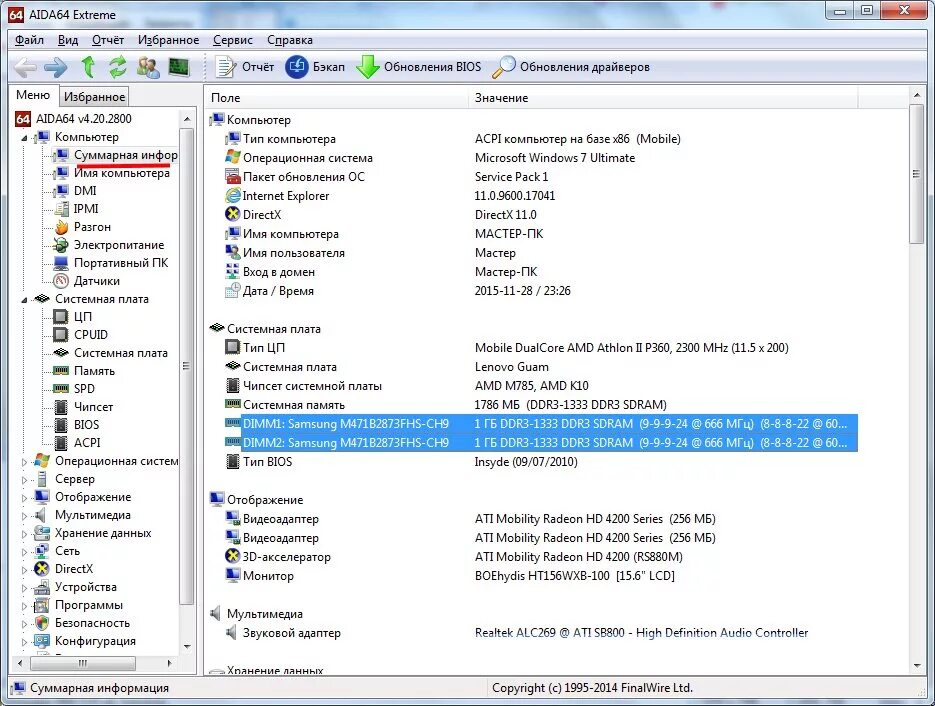The height and width of the screenshot is (706, 935).
Task: Click the Realtek ALC269 audio controller link
Action: pyautogui.click(x=641, y=633)
